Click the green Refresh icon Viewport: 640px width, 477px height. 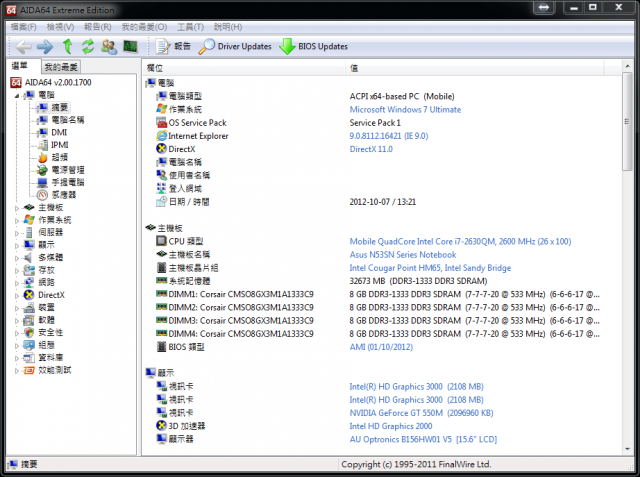88,47
